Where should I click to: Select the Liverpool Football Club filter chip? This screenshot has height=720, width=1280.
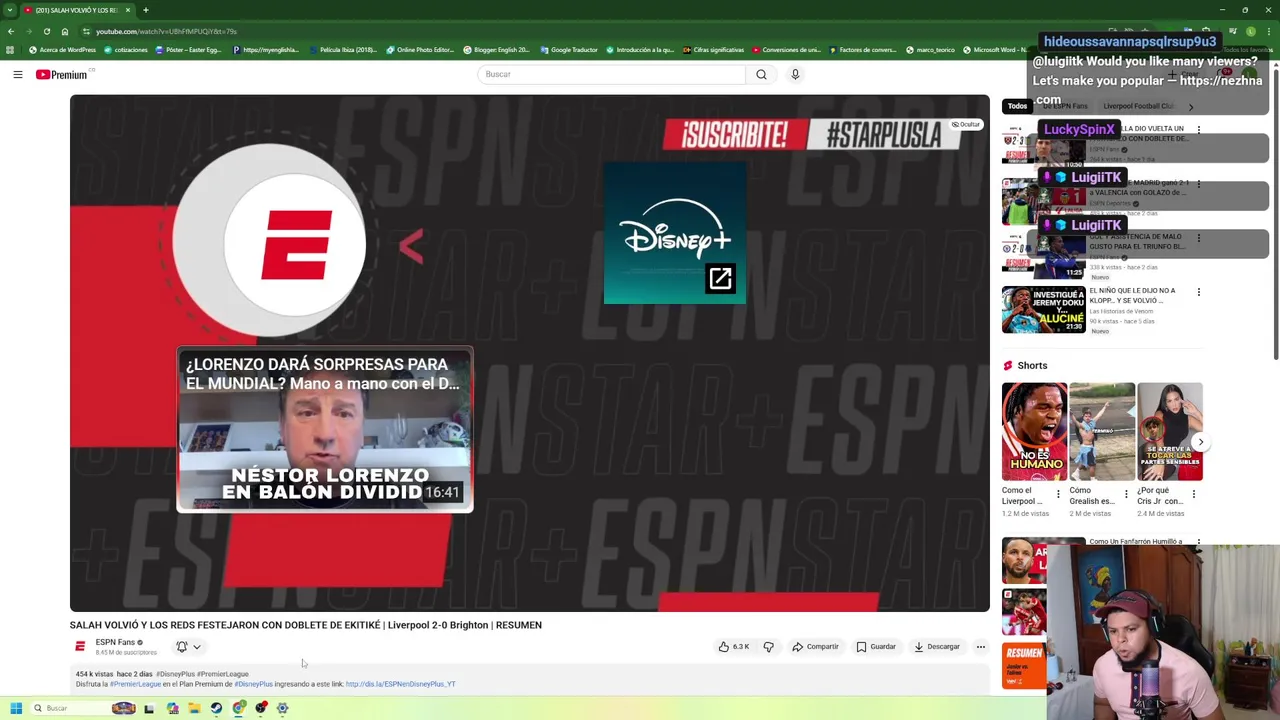pos(1139,106)
